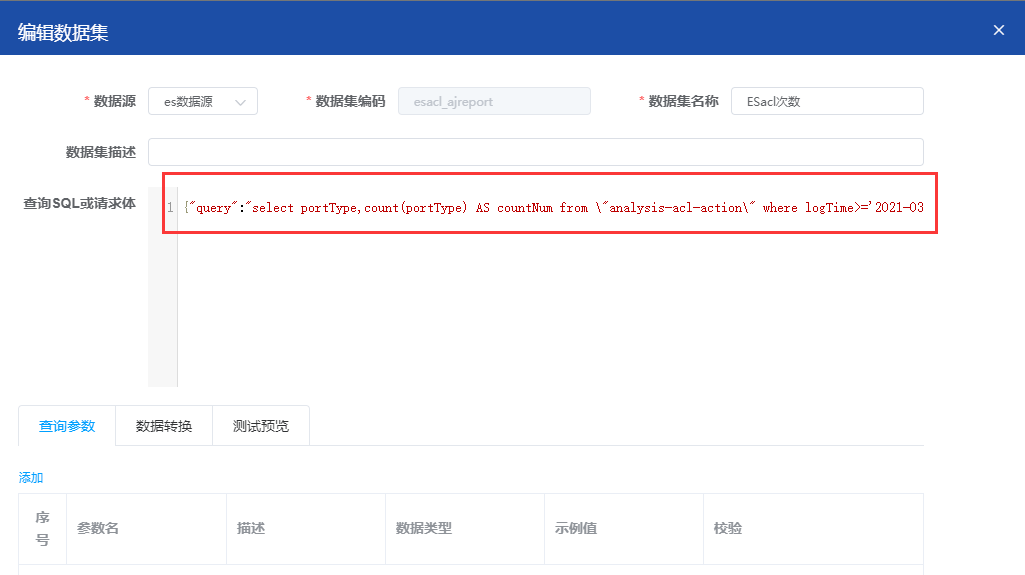Click the chevron arrow in 数据源 selector
This screenshot has height=575, width=1025.
(240, 102)
